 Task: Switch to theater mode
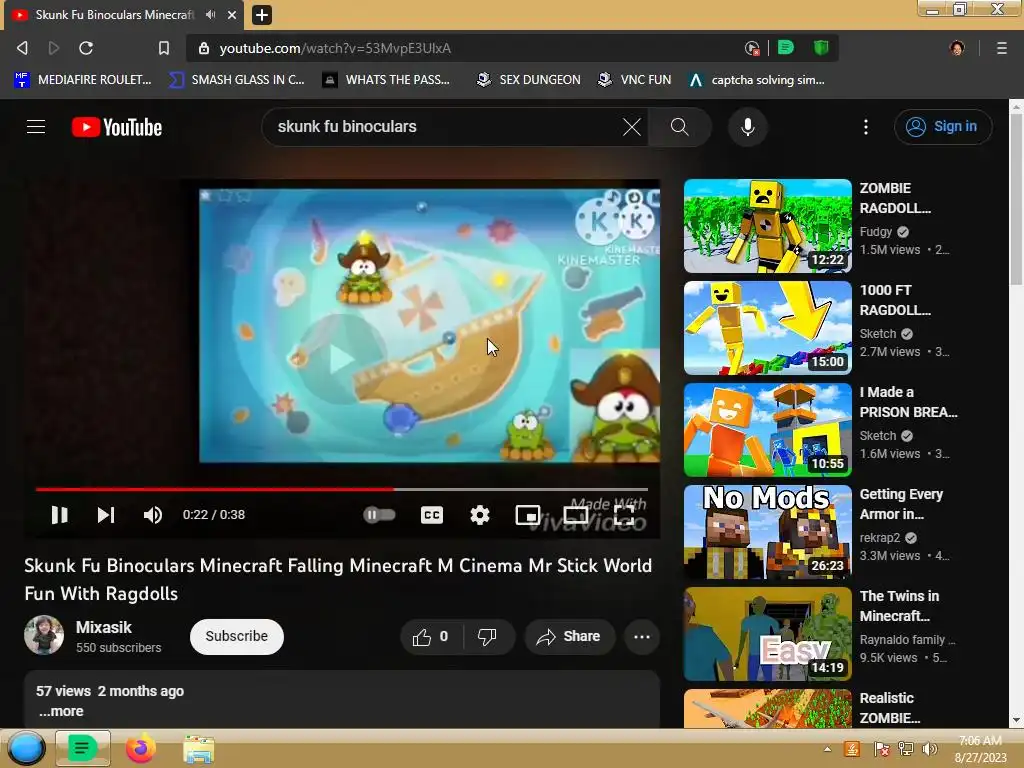(575, 515)
